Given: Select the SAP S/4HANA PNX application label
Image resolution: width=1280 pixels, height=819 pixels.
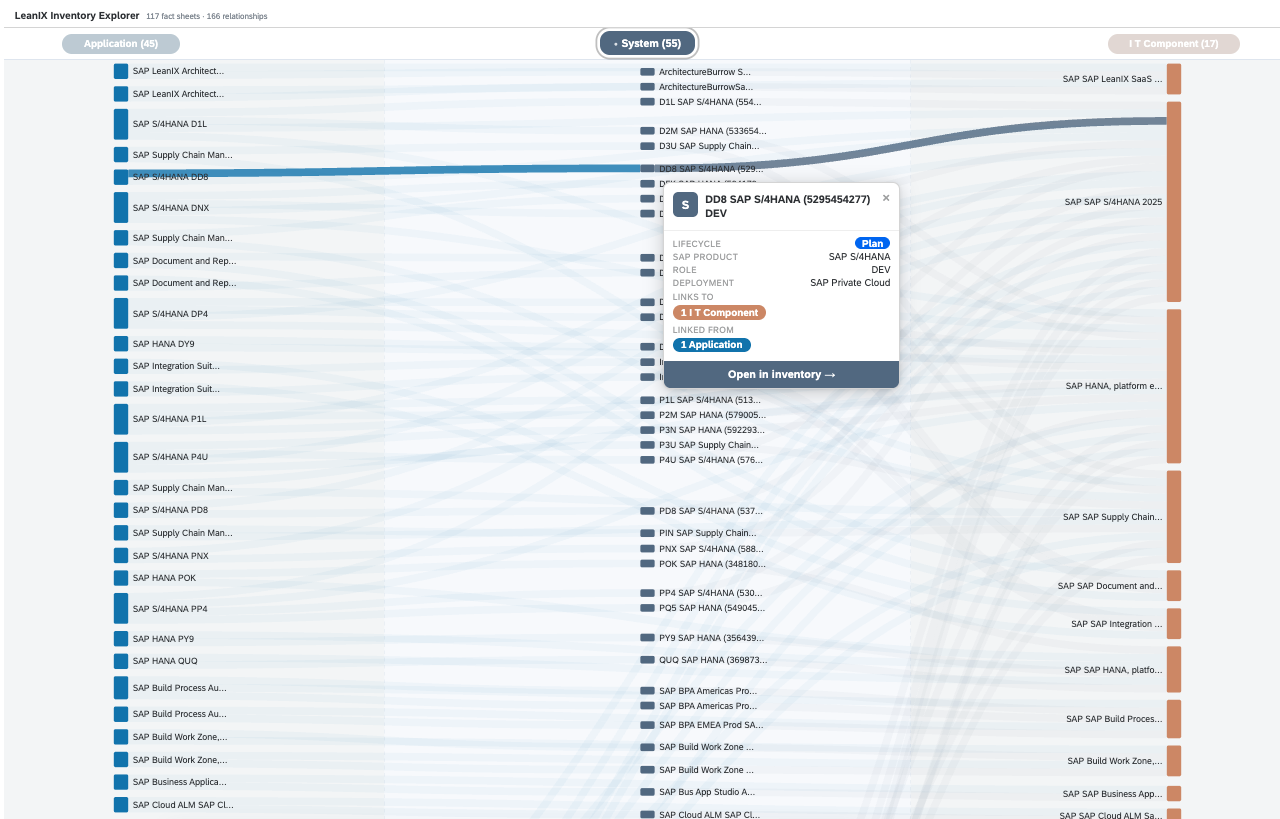Looking at the screenshot, I should 170,556.
